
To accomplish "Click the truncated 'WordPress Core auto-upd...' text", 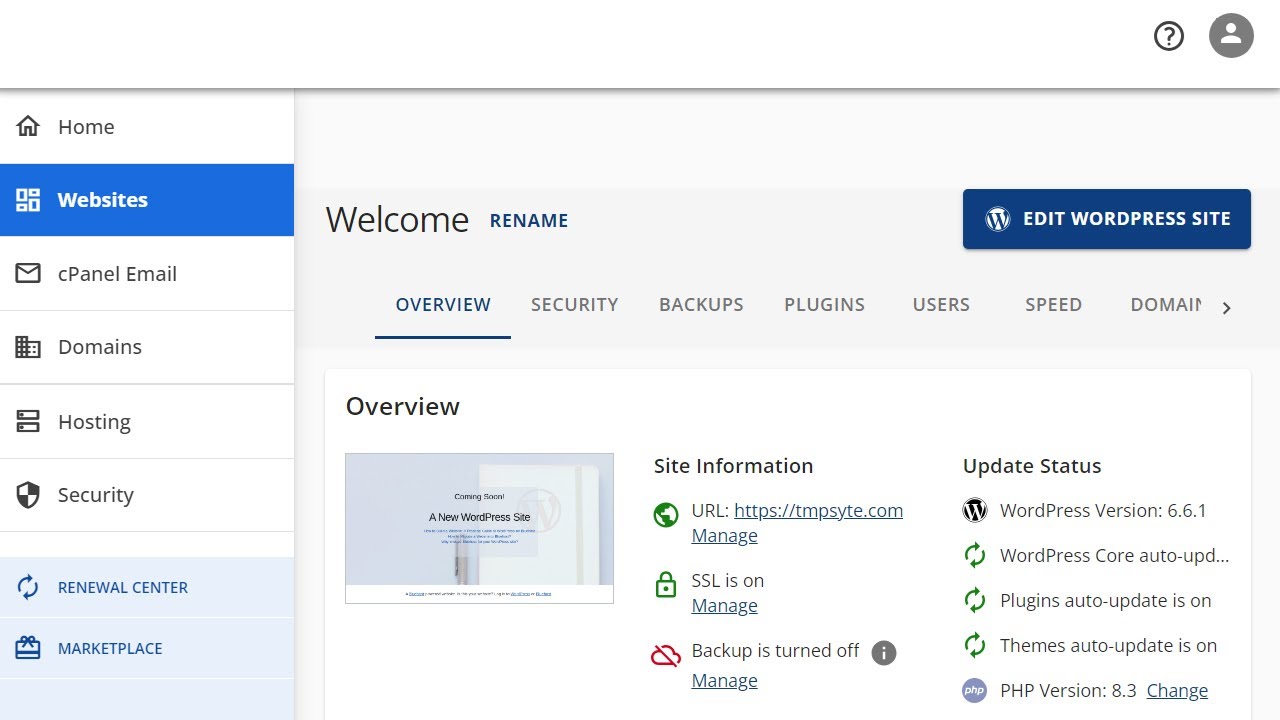I will click(1115, 555).
